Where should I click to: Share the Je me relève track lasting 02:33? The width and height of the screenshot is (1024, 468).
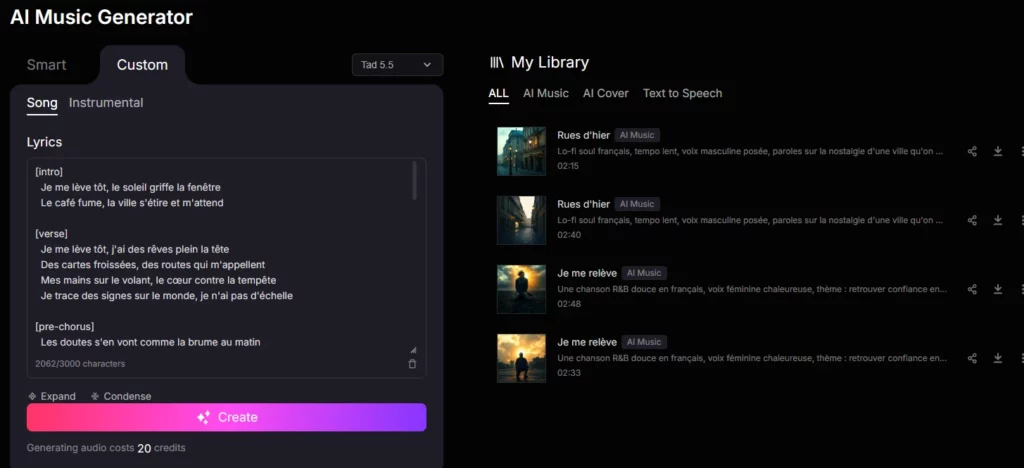pos(972,358)
